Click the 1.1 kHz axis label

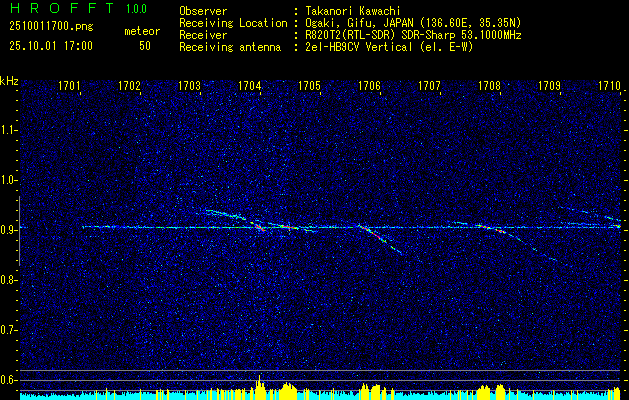(8, 130)
